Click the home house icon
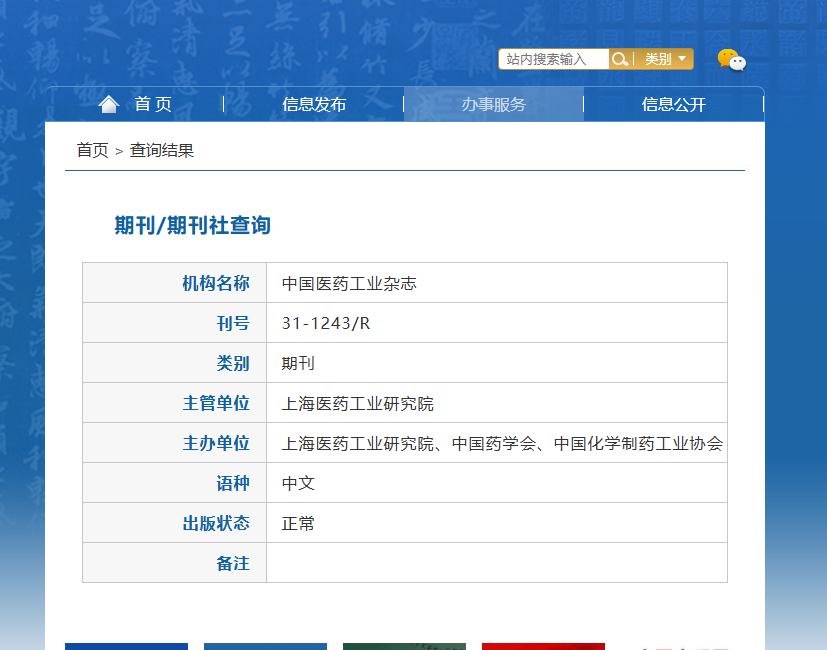This screenshot has height=650, width=827. [109, 104]
